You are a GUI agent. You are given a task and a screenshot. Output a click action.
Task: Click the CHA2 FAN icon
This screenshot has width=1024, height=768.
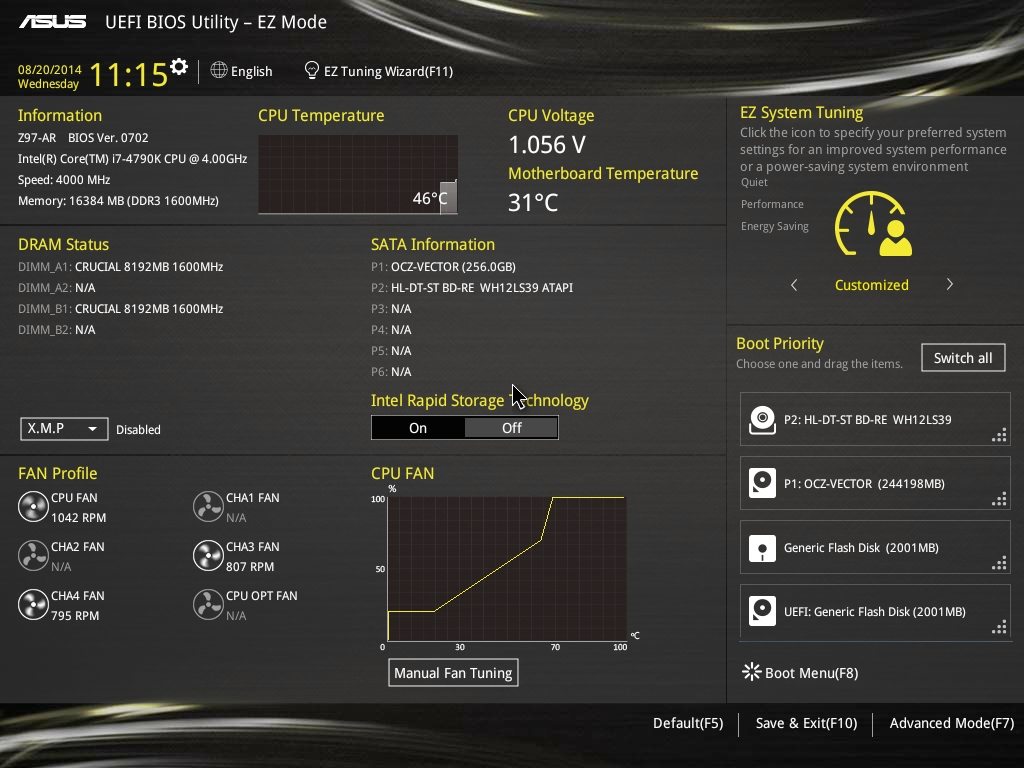click(33, 556)
